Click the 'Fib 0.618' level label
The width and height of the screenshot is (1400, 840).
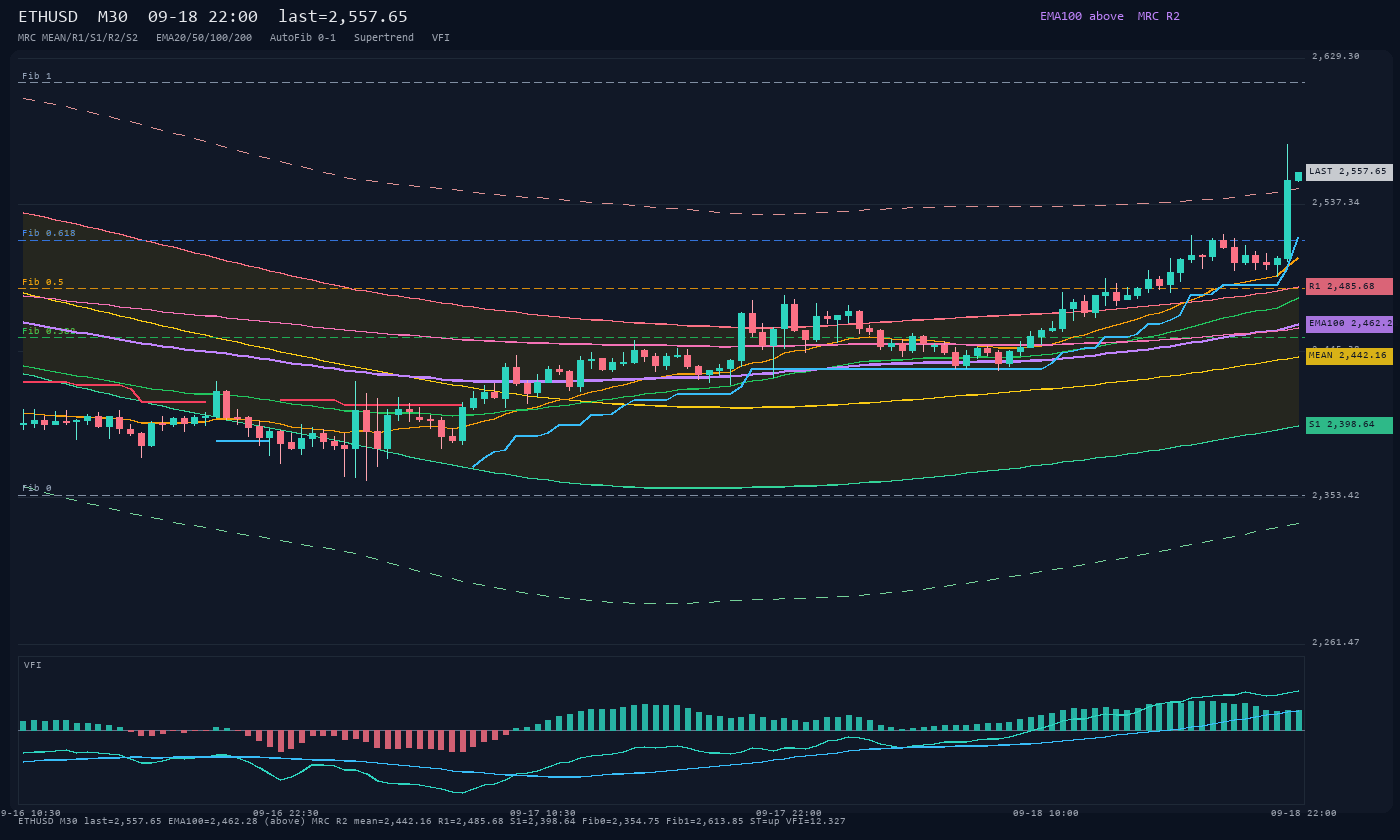[49, 233]
